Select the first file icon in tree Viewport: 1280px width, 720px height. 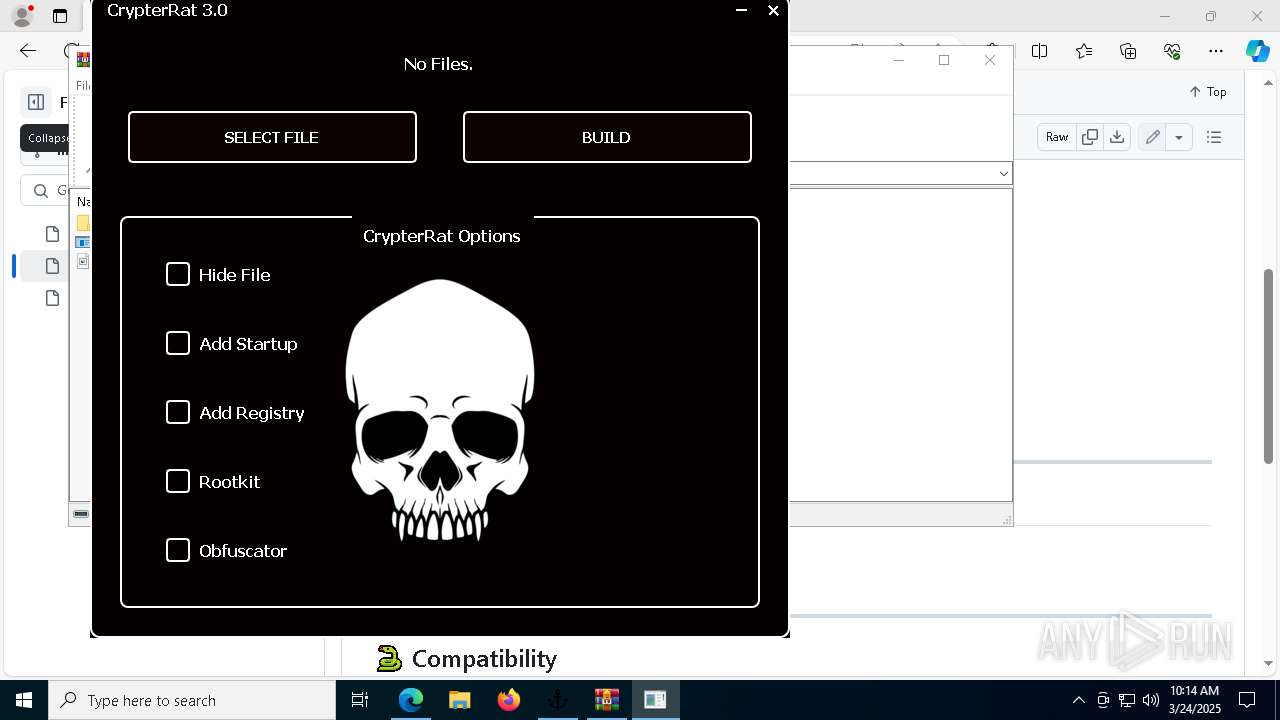coord(53,234)
